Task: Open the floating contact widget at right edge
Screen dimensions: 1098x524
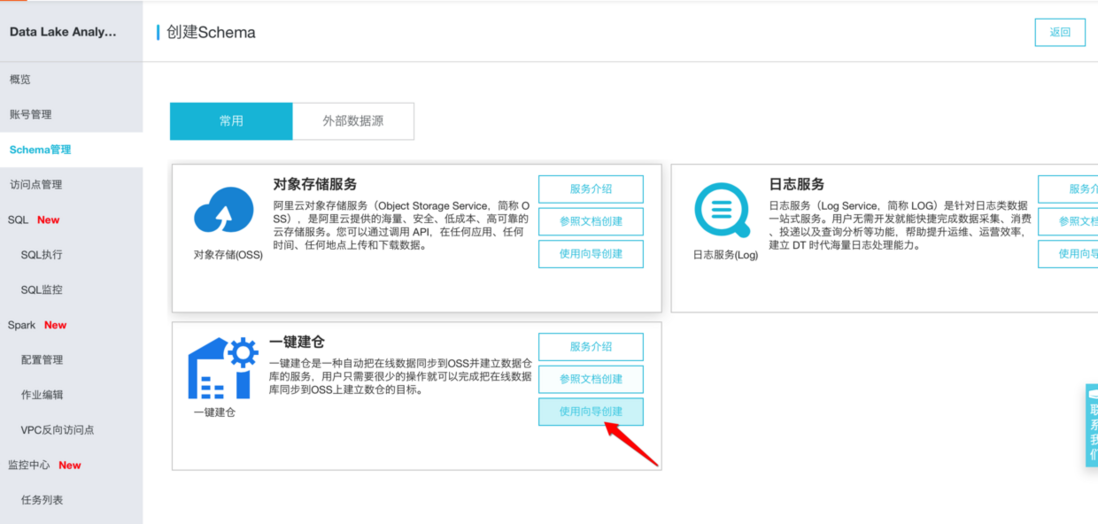Action: (x=1092, y=425)
